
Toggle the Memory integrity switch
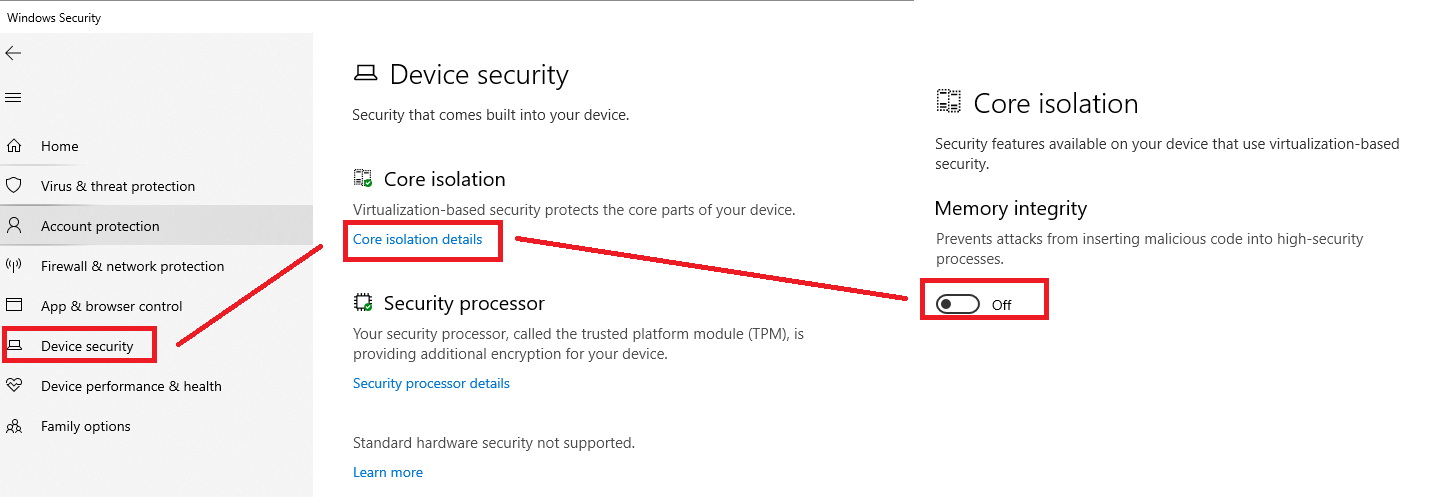[x=959, y=304]
